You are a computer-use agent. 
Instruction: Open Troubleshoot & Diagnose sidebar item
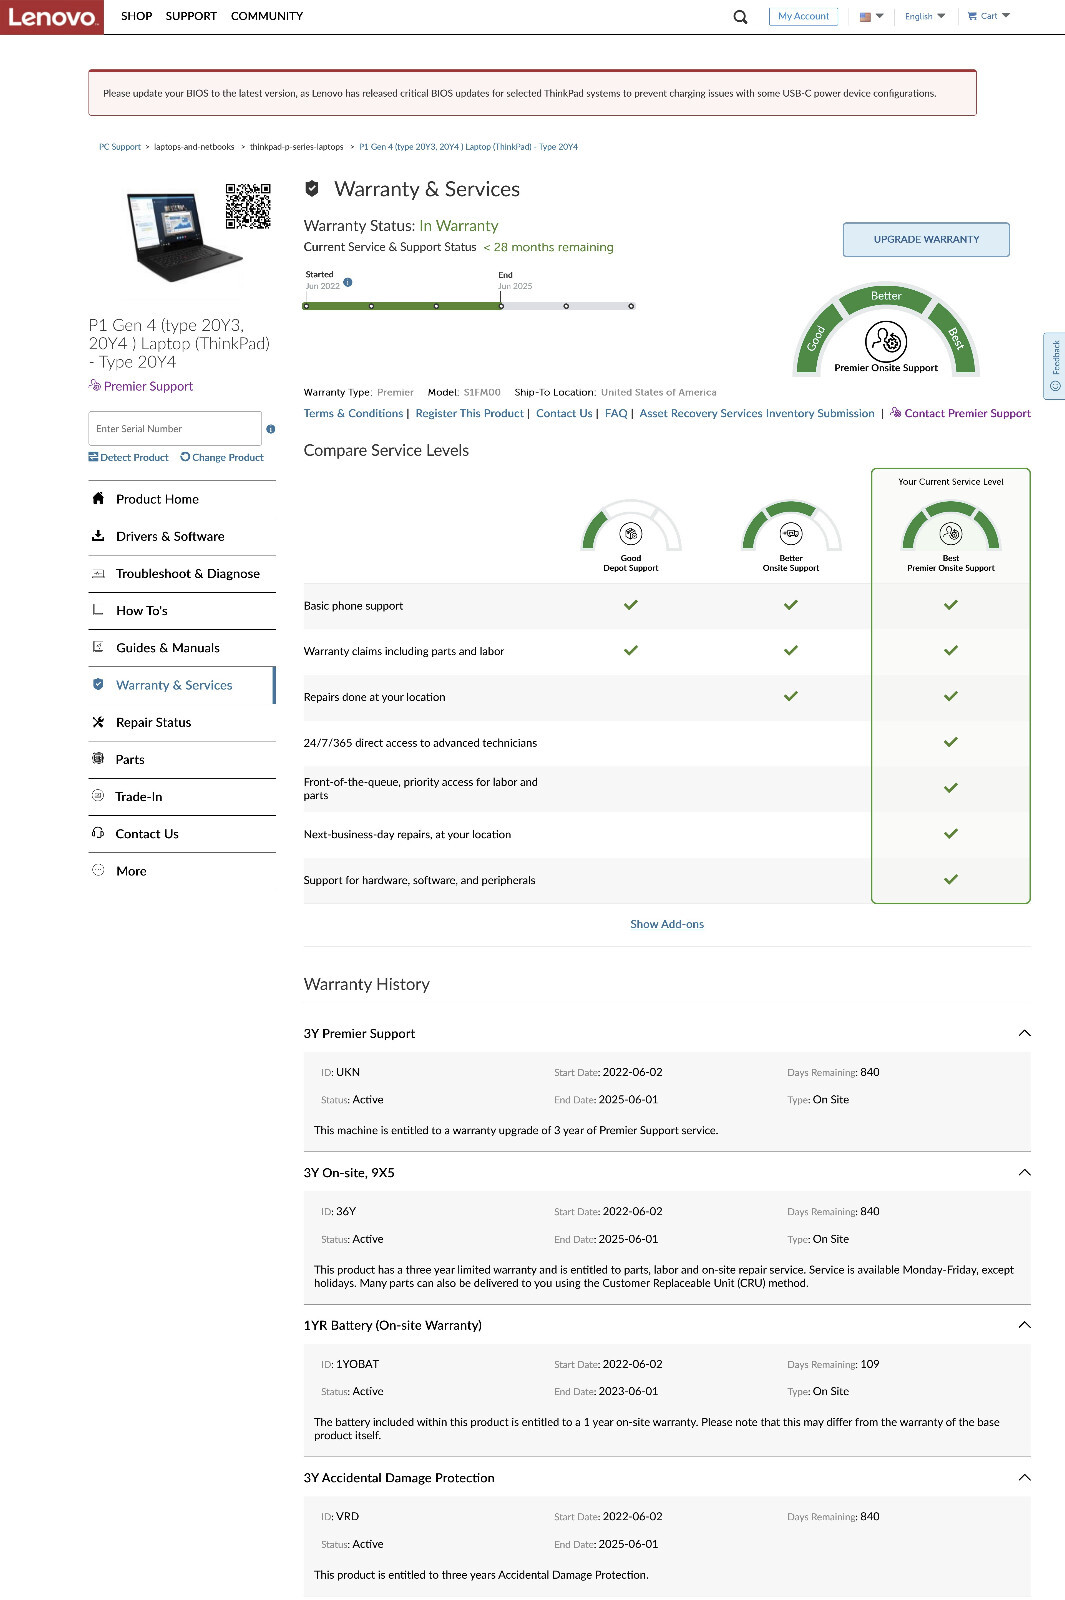(x=182, y=573)
